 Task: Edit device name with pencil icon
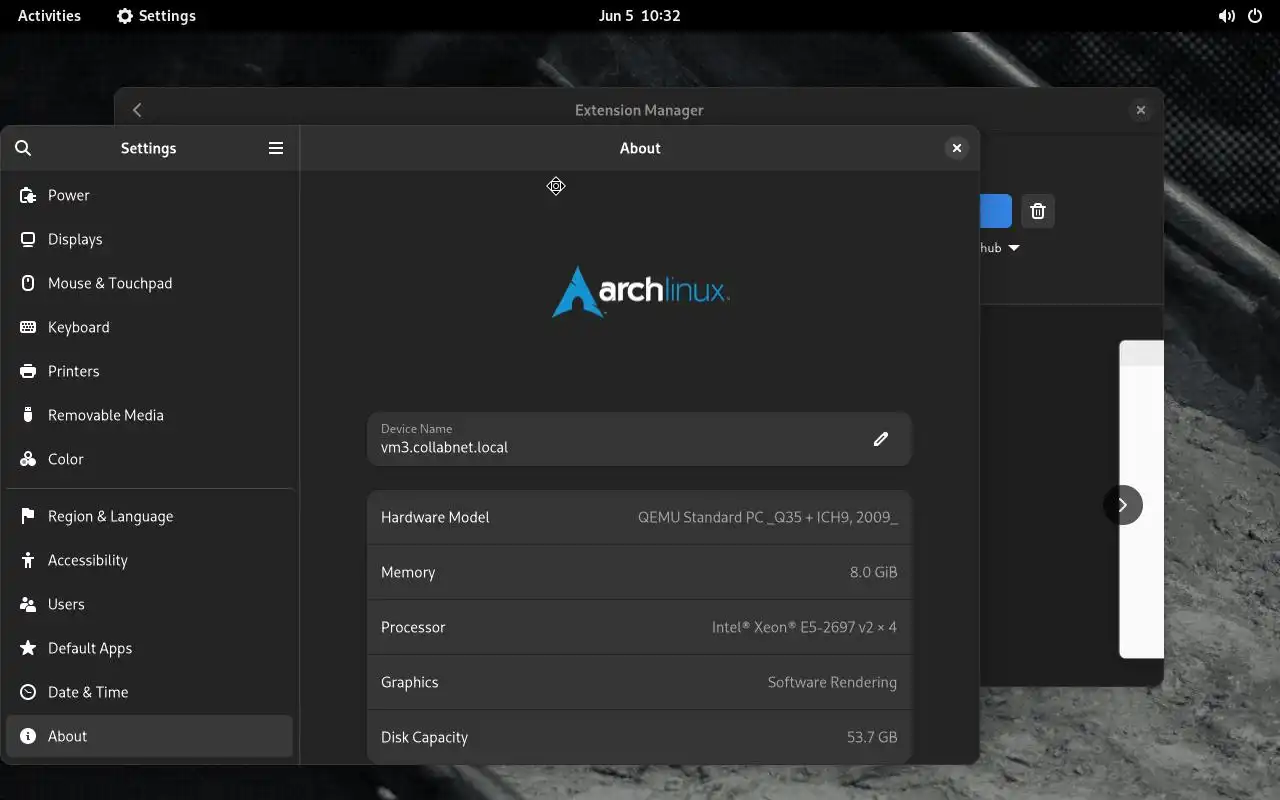point(881,439)
